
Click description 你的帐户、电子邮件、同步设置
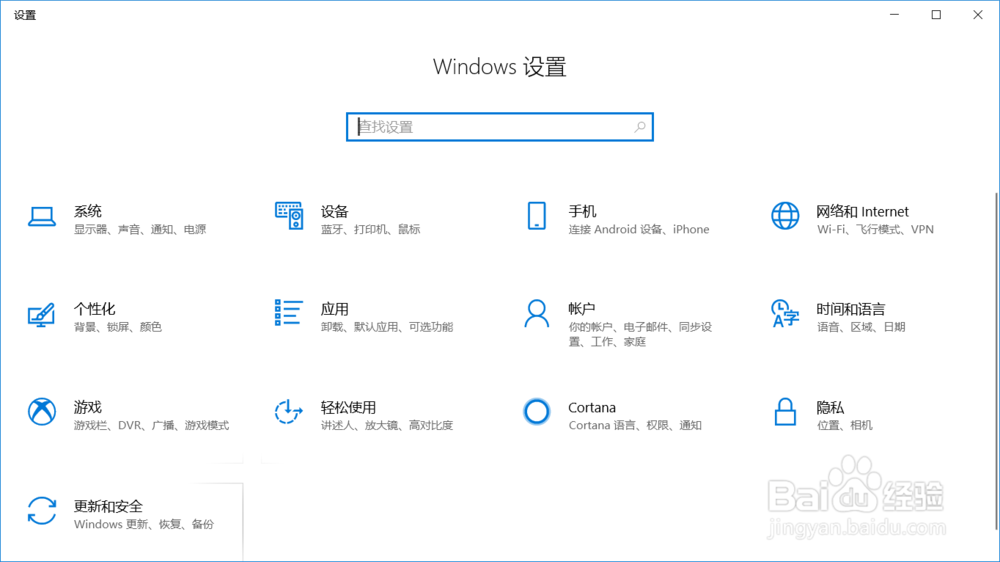(x=640, y=334)
